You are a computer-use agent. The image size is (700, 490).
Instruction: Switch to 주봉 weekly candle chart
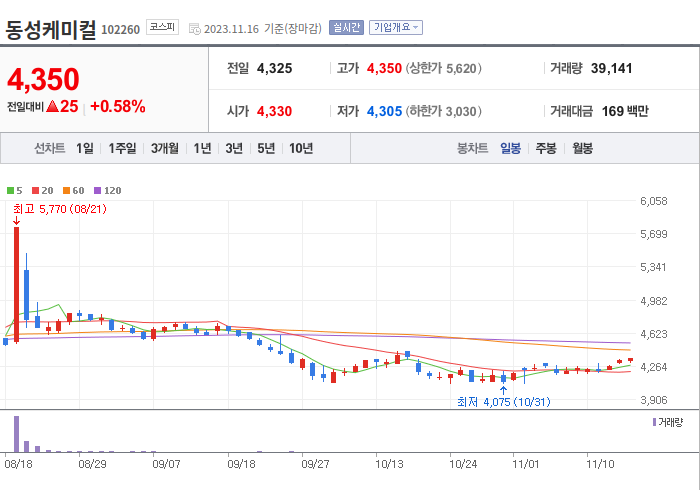[546, 148]
